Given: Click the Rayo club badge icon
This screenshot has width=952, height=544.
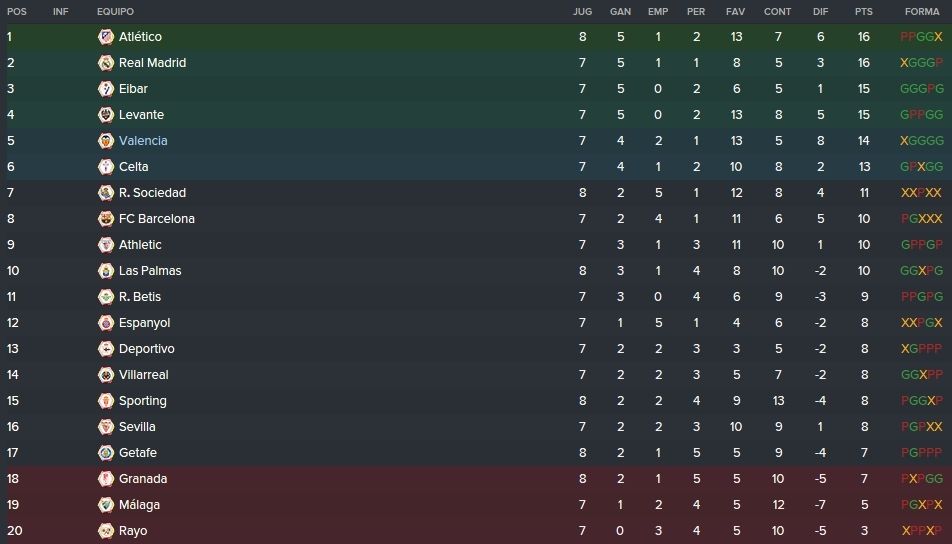Looking at the screenshot, I should (x=106, y=531).
